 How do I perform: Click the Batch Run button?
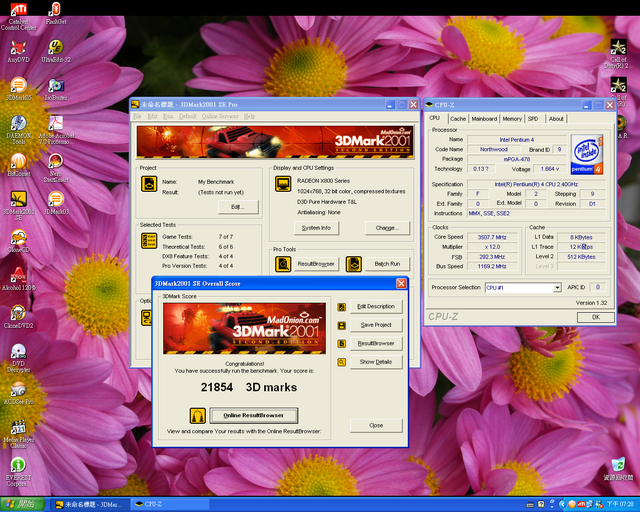(387, 264)
